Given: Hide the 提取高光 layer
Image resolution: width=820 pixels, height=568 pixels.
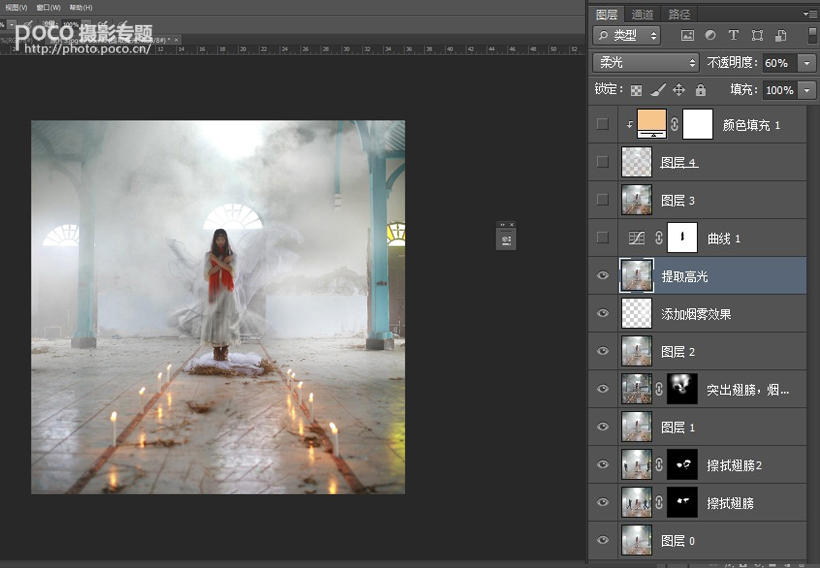Looking at the screenshot, I should click(602, 275).
